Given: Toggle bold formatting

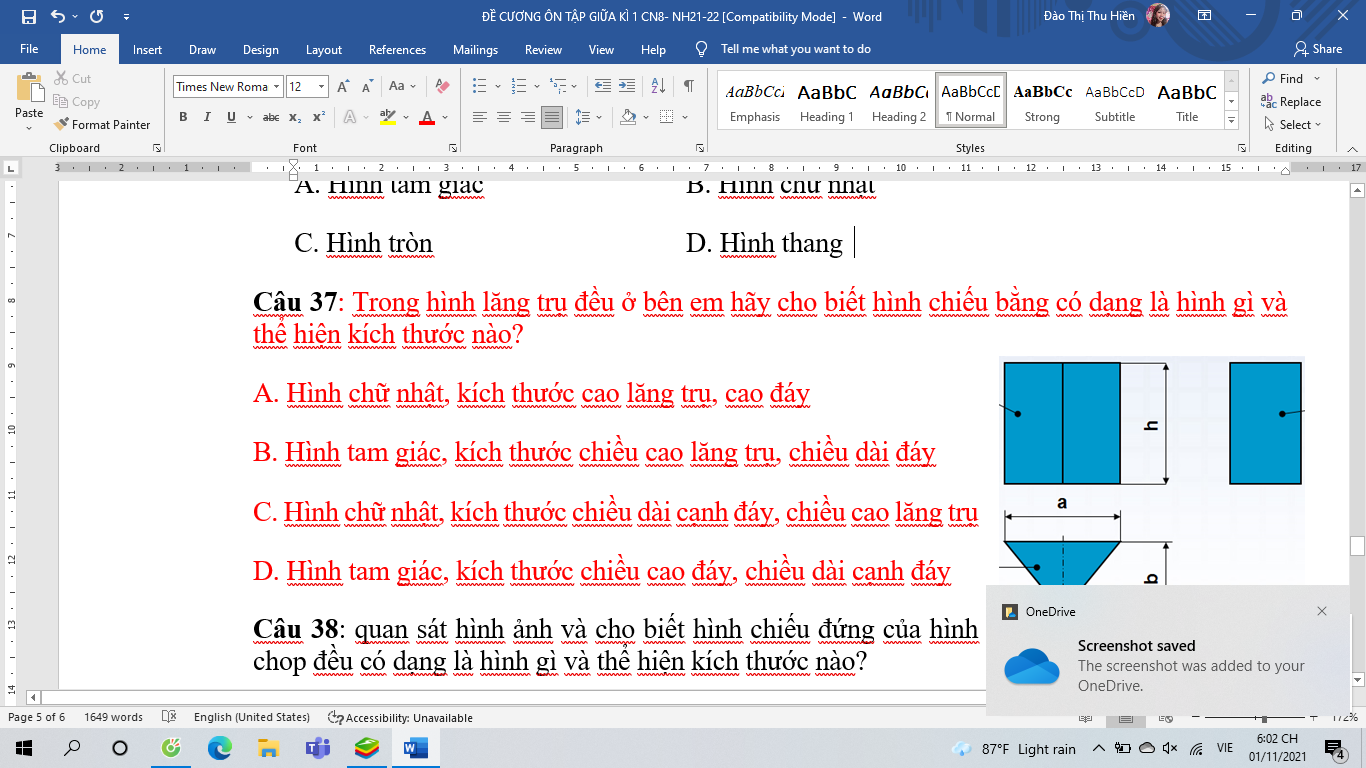Looking at the screenshot, I should (x=183, y=117).
